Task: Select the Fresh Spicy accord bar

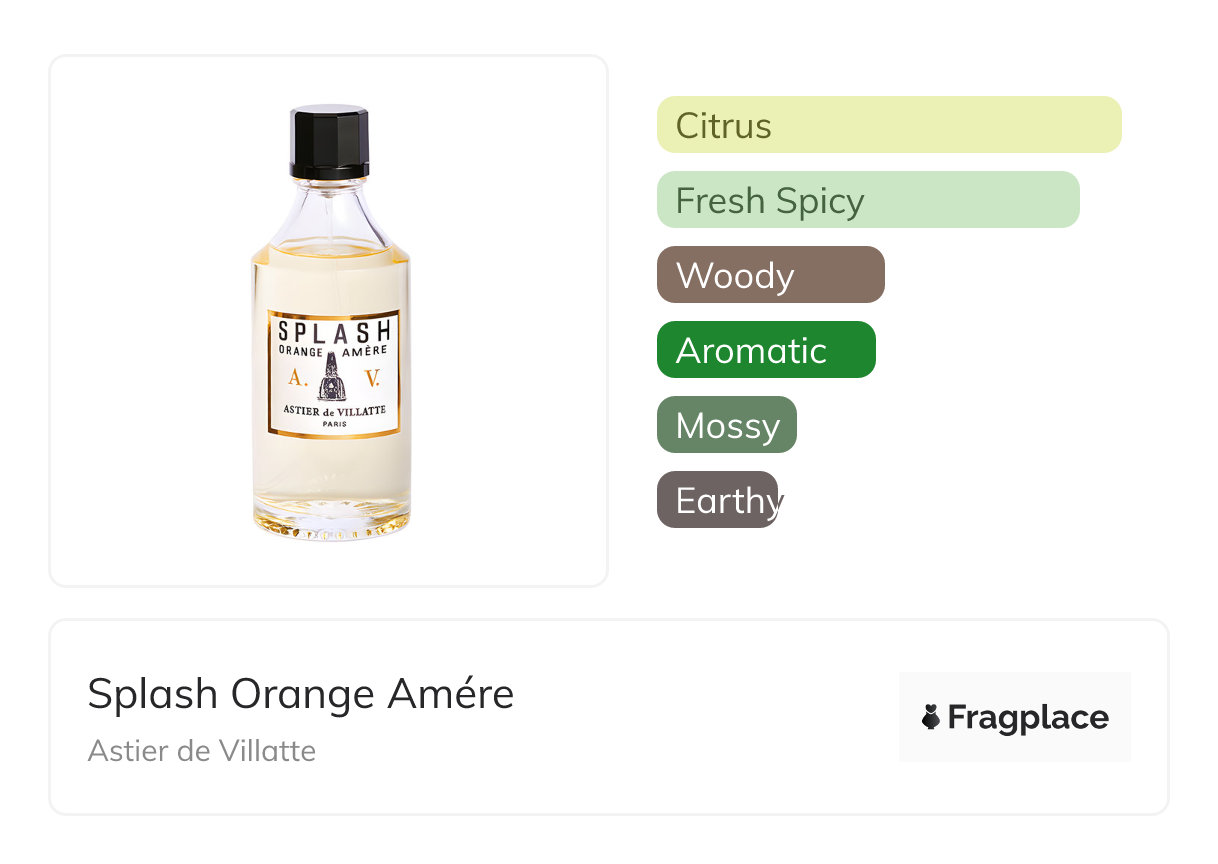Action: click(x=867, y=200)
